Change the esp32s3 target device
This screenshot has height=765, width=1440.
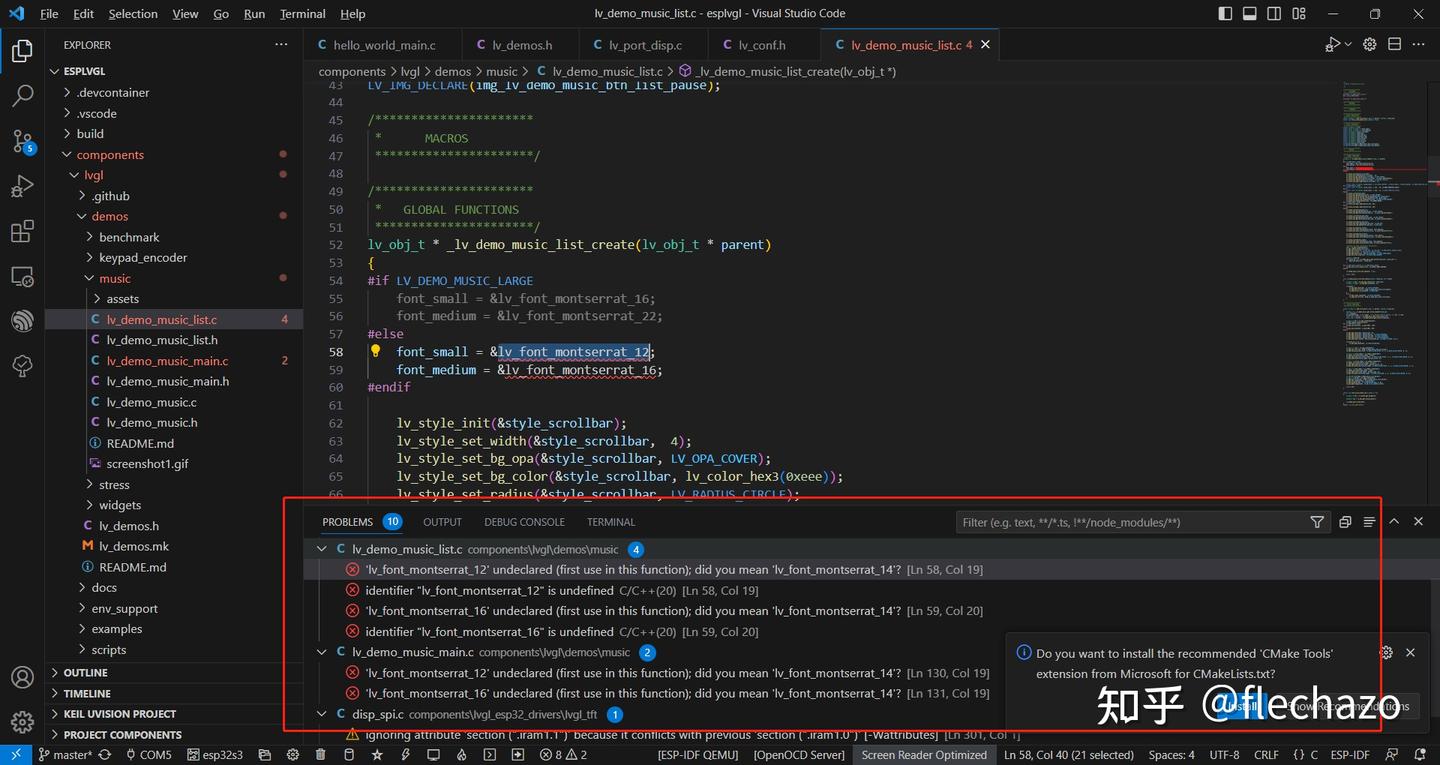[x=215, y=755]
